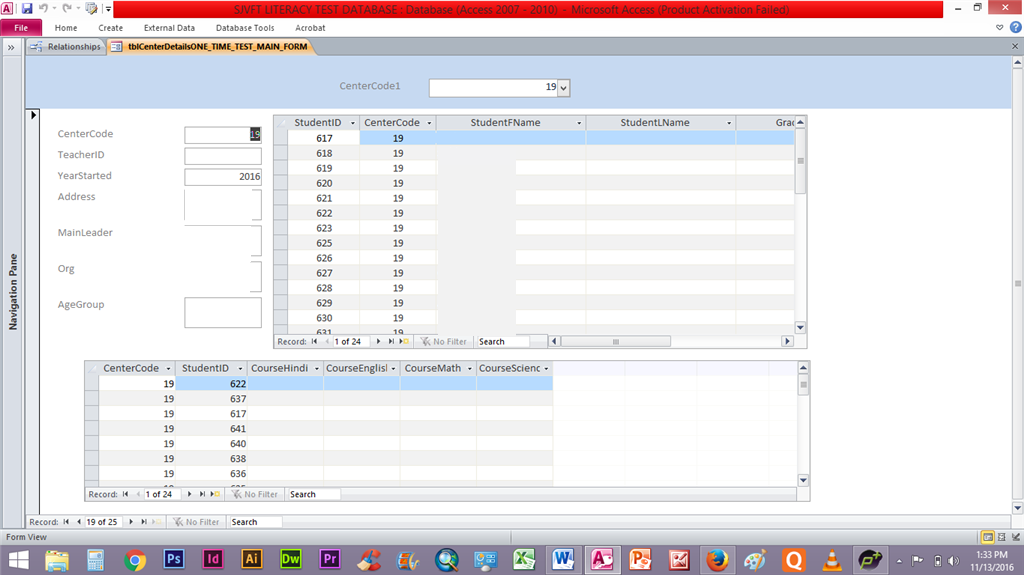The height and width of the screenshot is (575, 1024).
Task: Click the YearStarted field showing 2016
Action: tap(223, 176)
